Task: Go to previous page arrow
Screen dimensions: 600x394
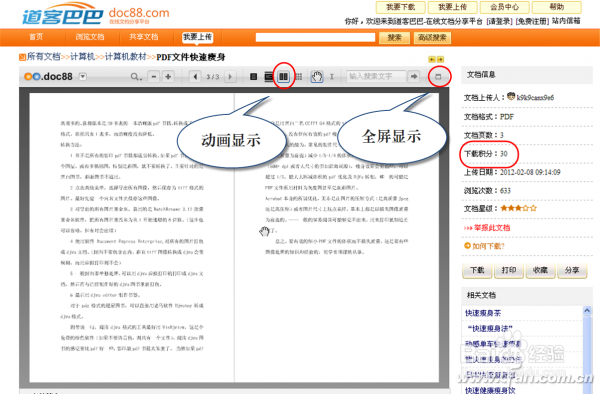Action: tap(195, 77)
